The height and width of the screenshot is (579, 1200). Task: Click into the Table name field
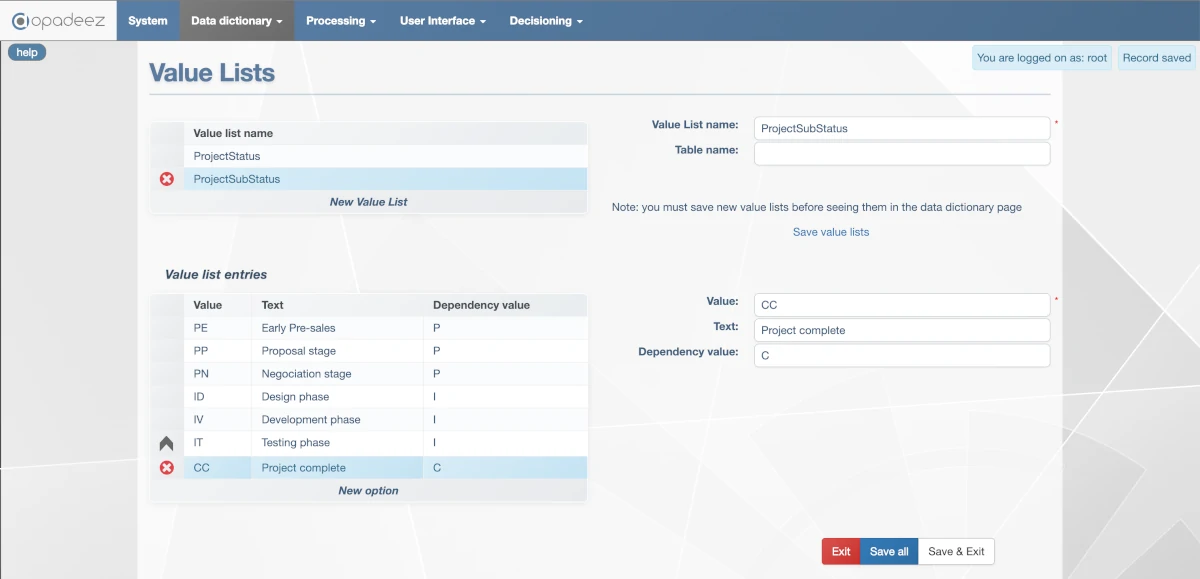pyautogui.click(x=901, y=153)
